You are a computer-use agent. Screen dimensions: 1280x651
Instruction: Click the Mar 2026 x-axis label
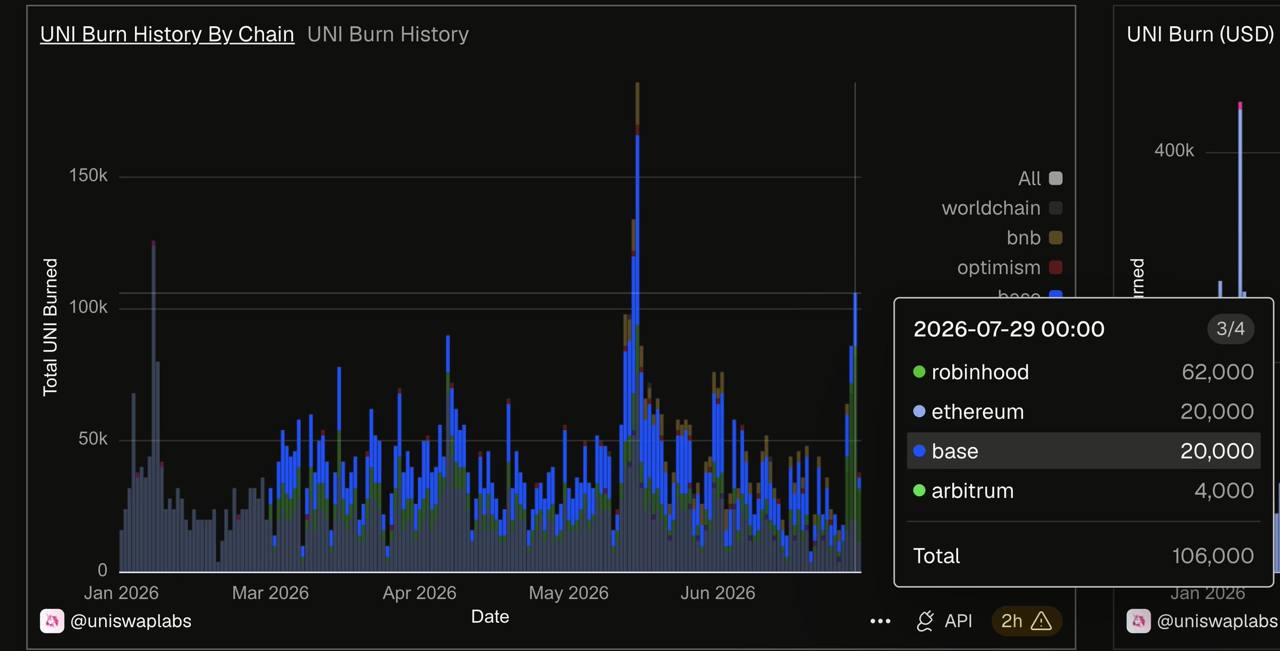[x=269, y=593]
